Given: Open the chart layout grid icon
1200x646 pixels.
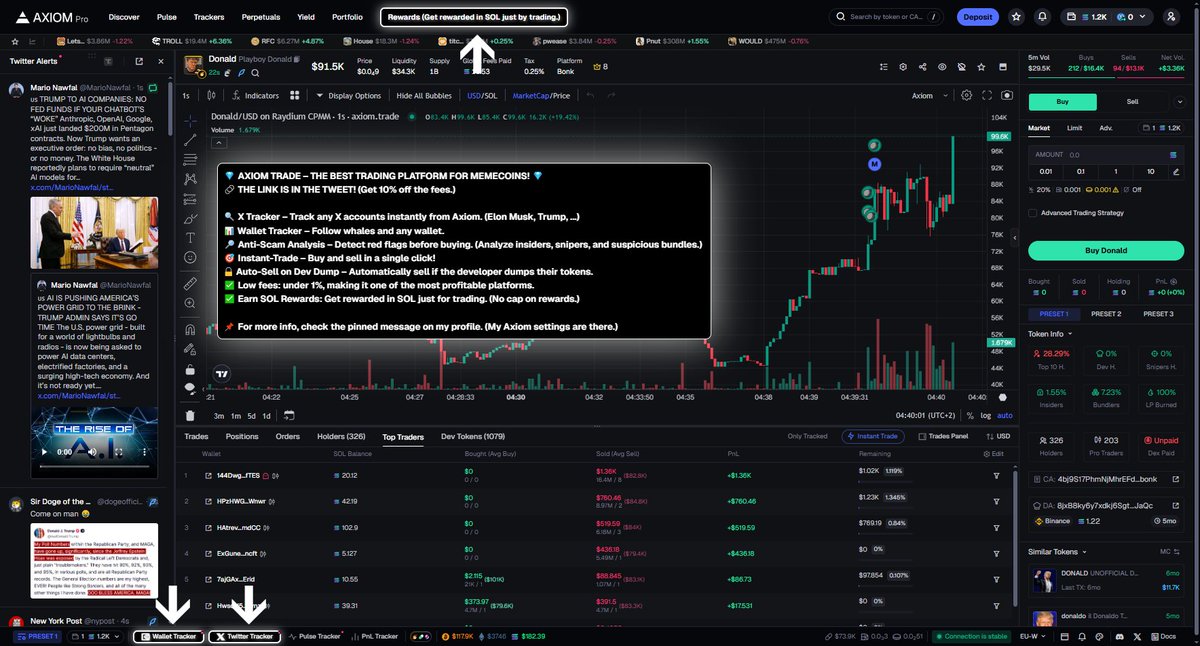Looking at the screenshot, I should (295, 96).
